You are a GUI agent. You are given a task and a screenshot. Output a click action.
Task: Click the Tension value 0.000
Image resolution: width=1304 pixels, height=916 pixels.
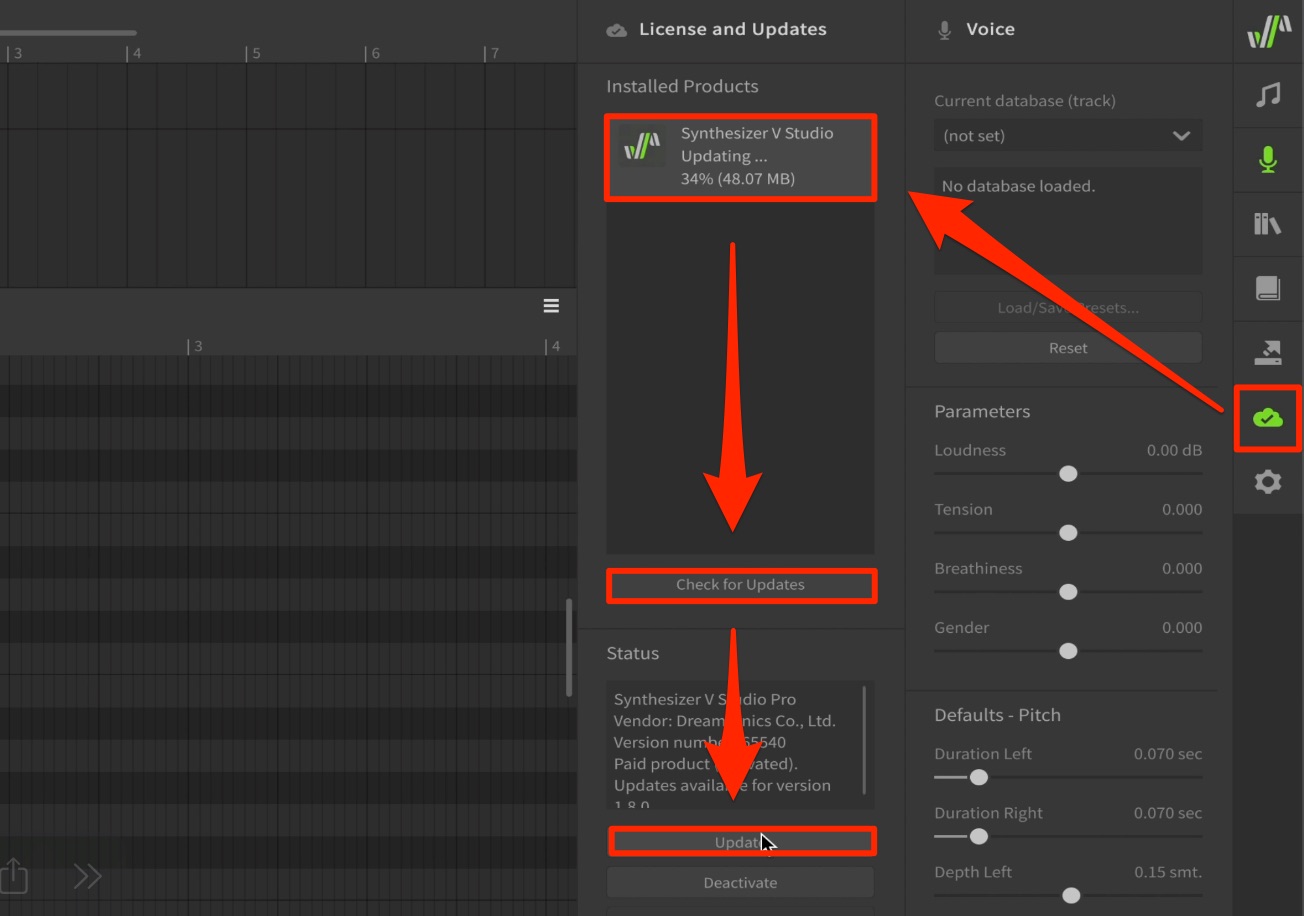point(1182,509)
